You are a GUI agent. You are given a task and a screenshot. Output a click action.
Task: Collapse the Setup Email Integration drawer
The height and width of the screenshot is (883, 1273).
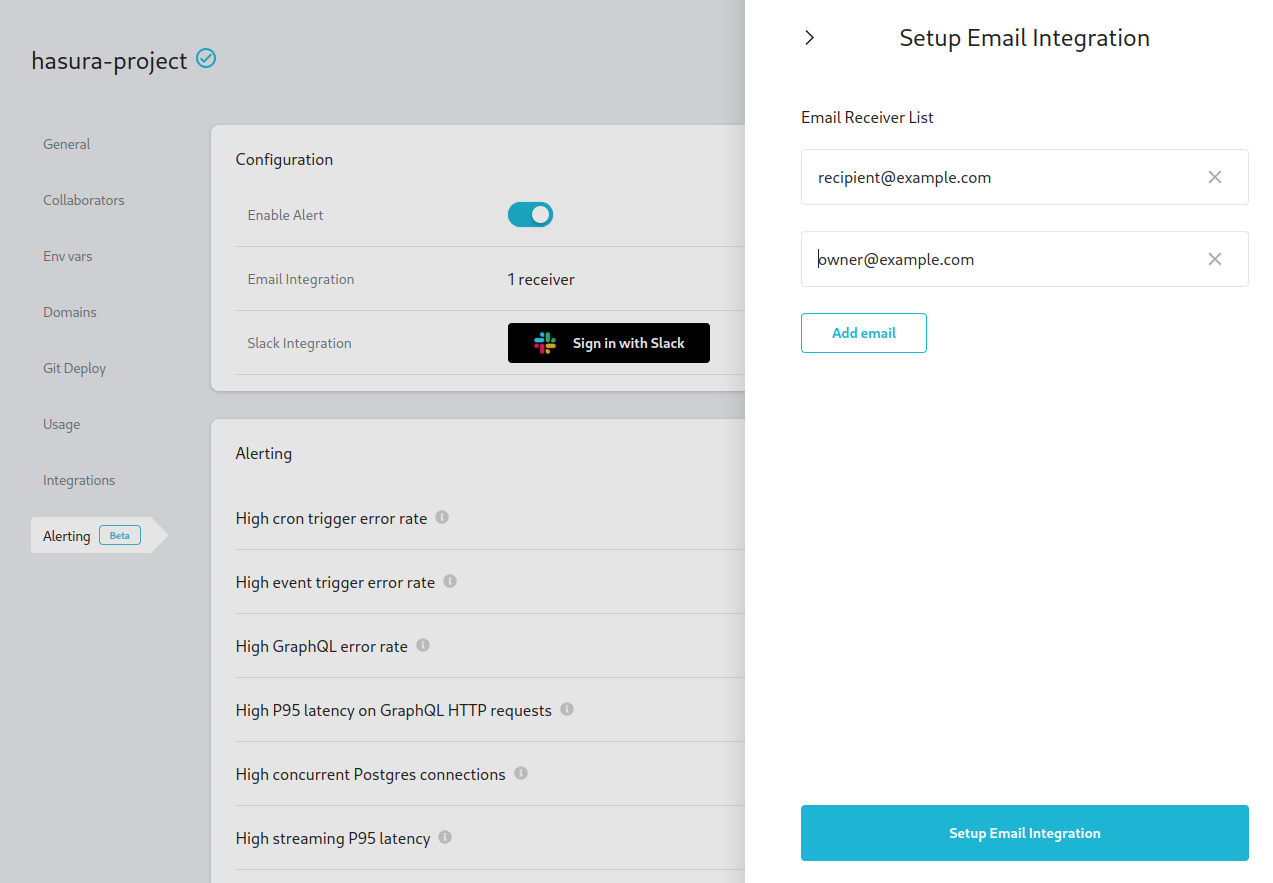809,37
